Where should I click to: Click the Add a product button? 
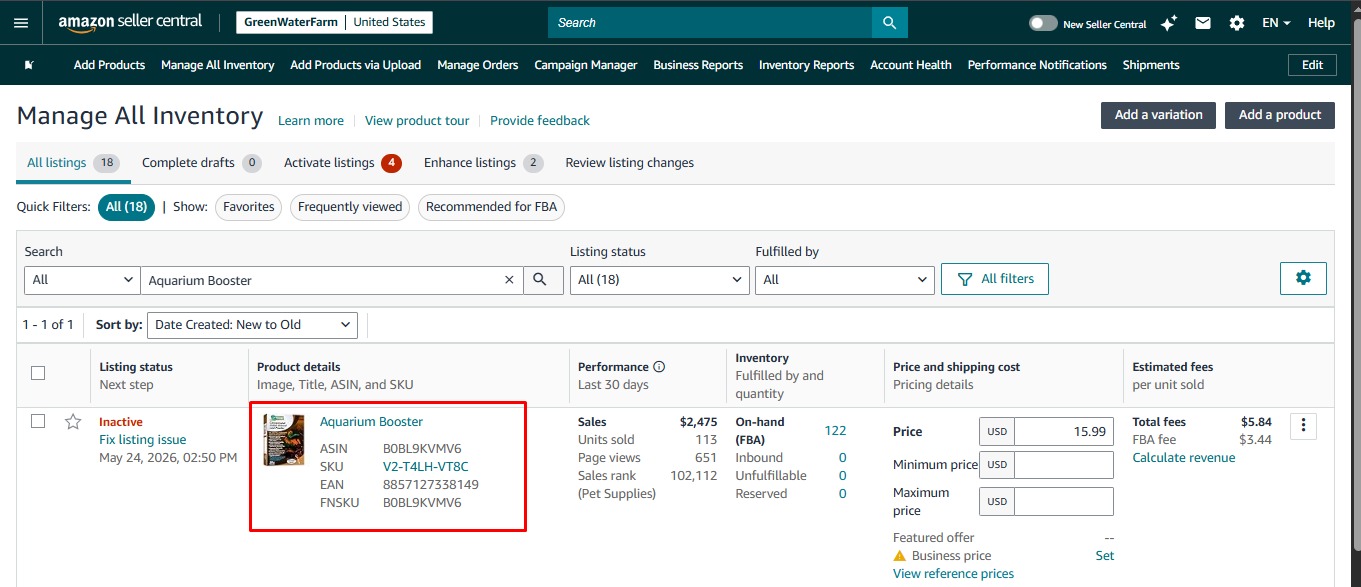(x=1280, y=115)
